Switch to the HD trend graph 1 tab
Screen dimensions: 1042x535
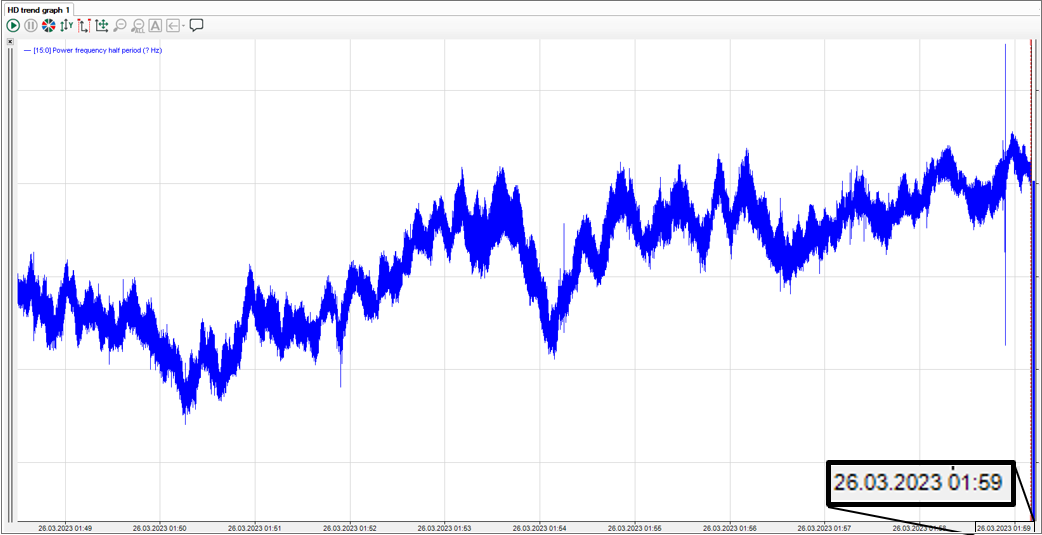pos(39,10)
